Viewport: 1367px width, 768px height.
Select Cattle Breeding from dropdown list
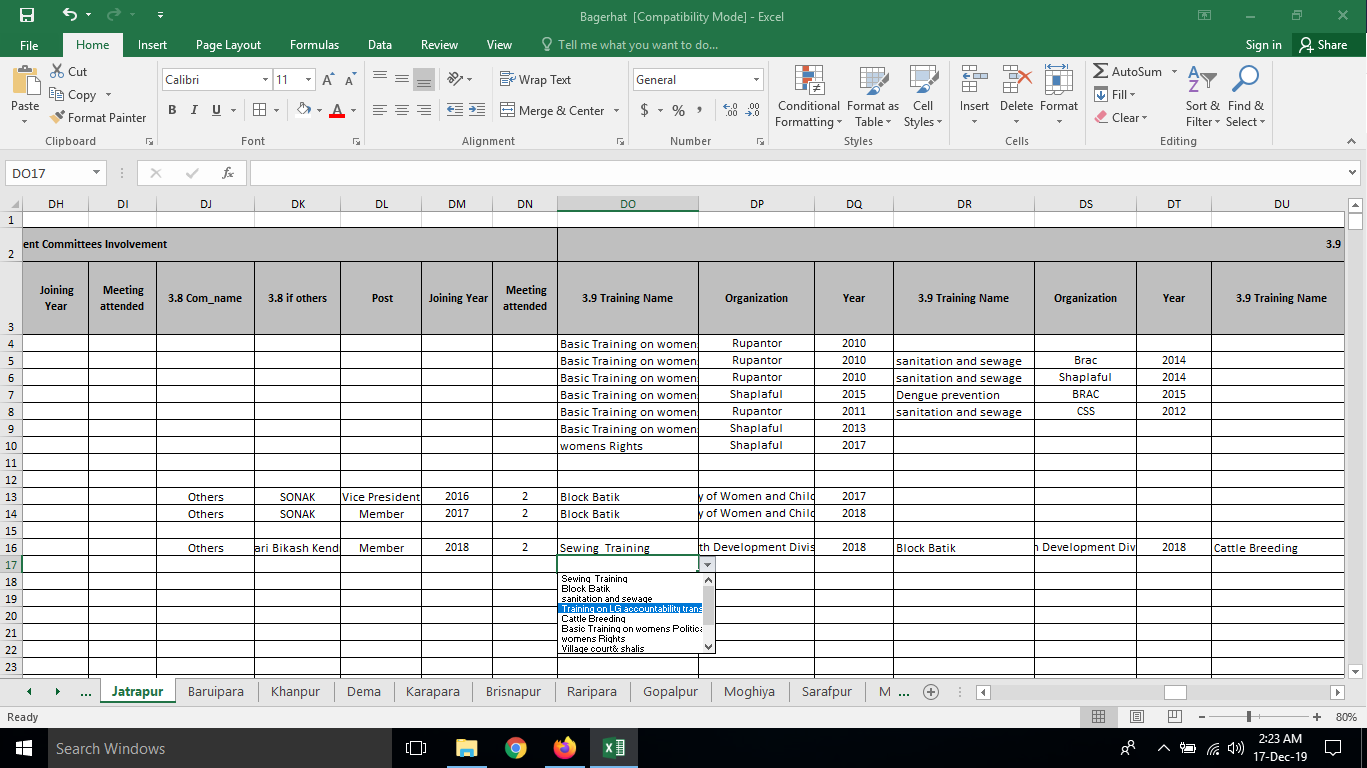click(x=593, y=619)
